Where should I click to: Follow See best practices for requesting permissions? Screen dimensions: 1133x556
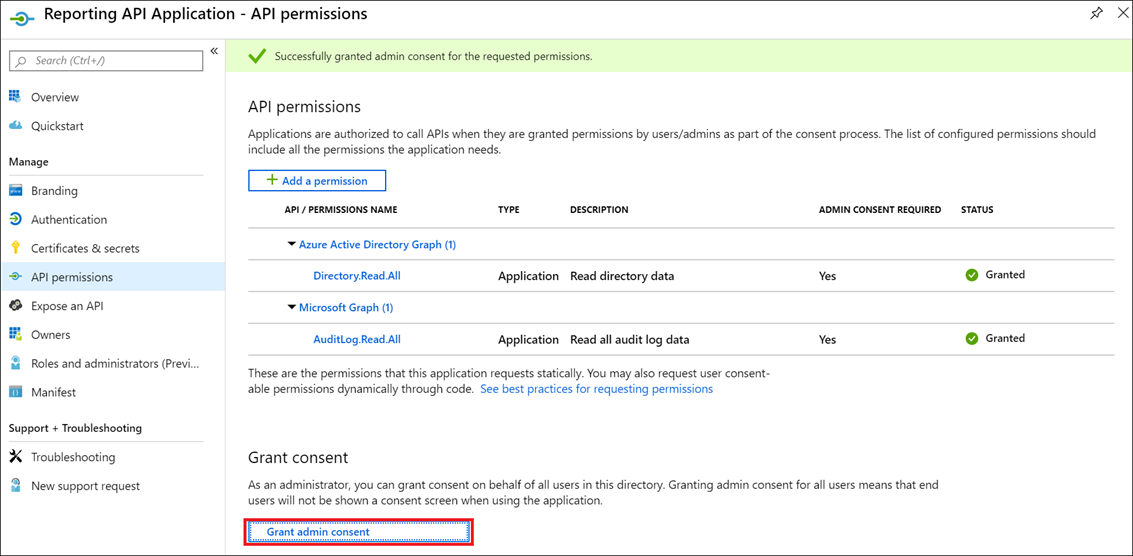pyautogui.click(x=596, y=389)
